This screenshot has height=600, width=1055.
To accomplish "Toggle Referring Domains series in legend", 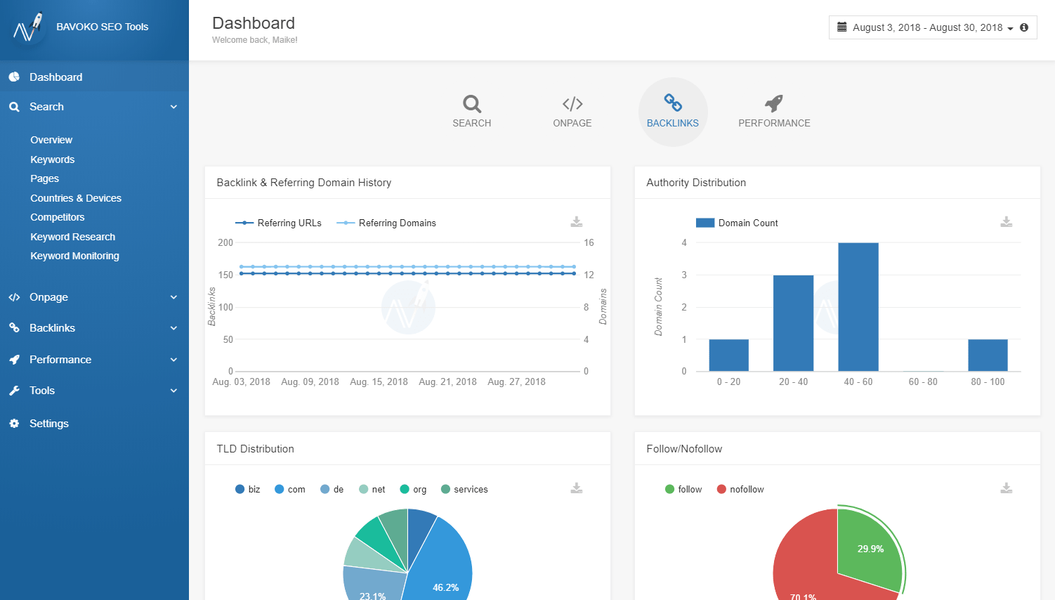I will [386, 223].
